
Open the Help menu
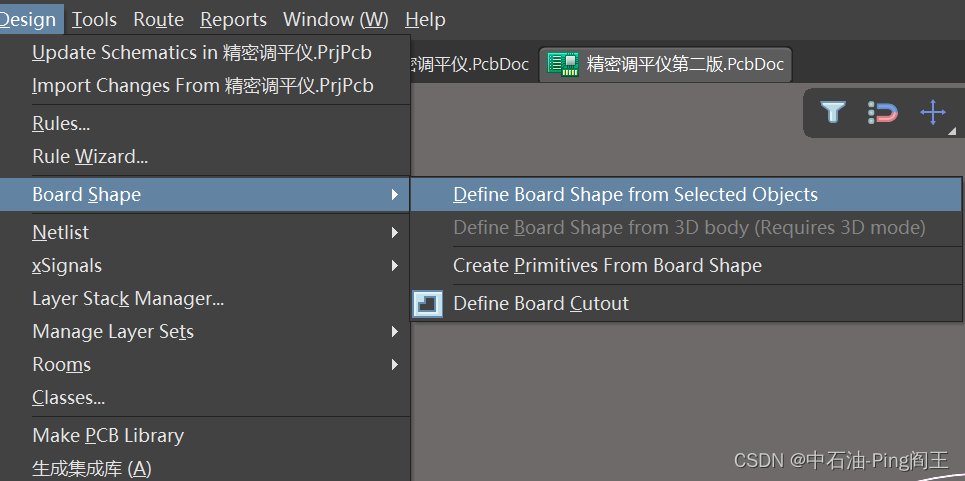[425, 20]
